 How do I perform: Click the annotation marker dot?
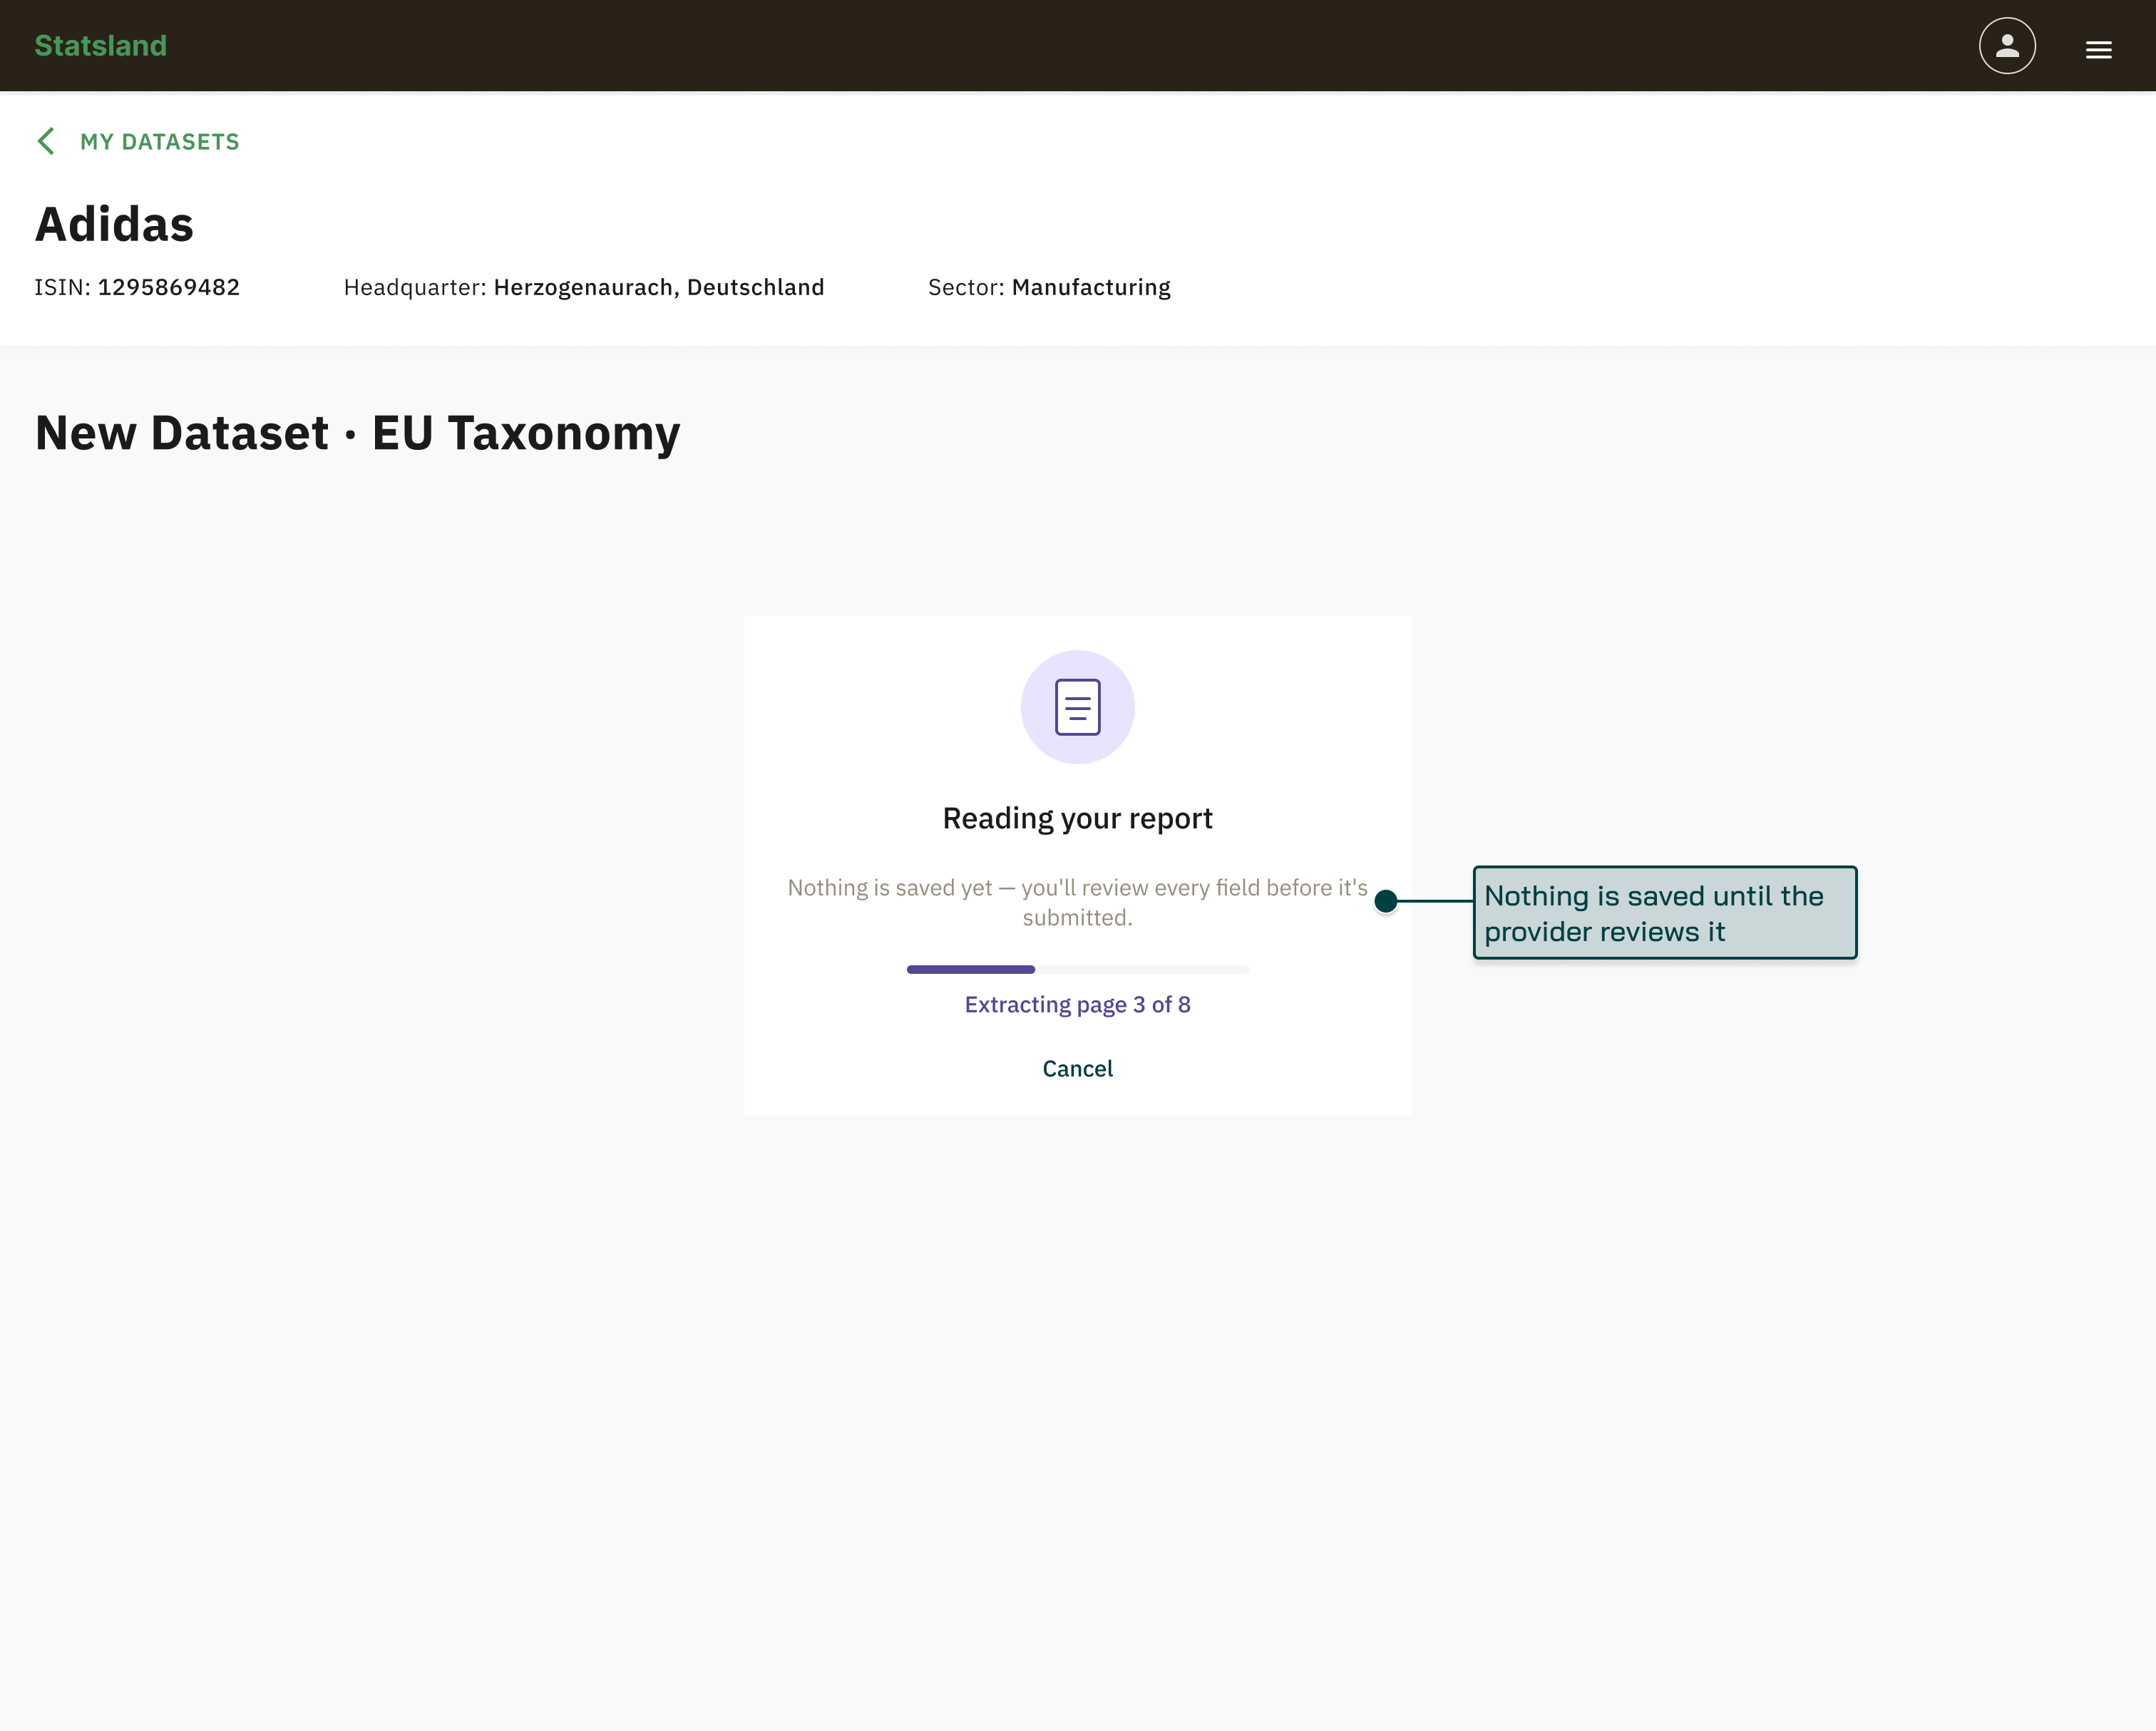click(x=1385, y=901)
